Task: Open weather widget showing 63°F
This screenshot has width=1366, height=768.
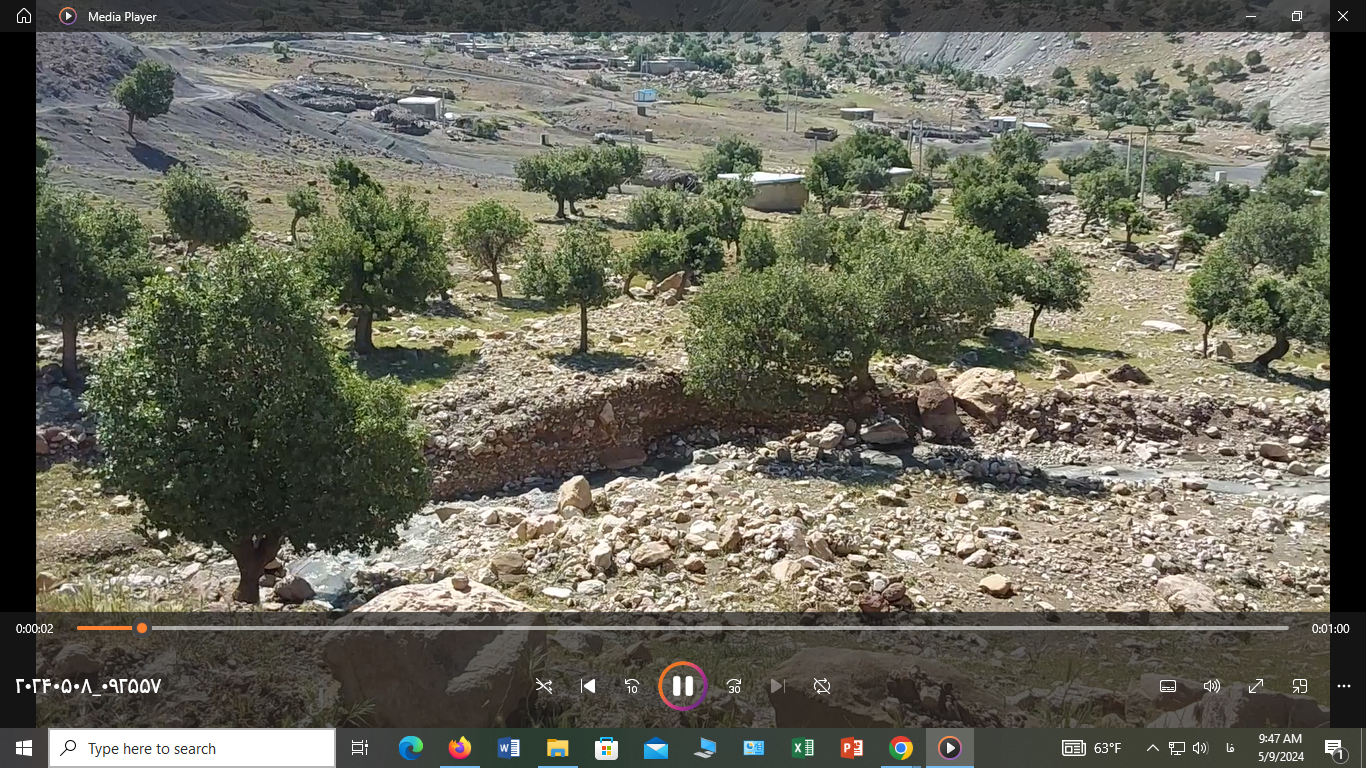Action: [1091, 748]
